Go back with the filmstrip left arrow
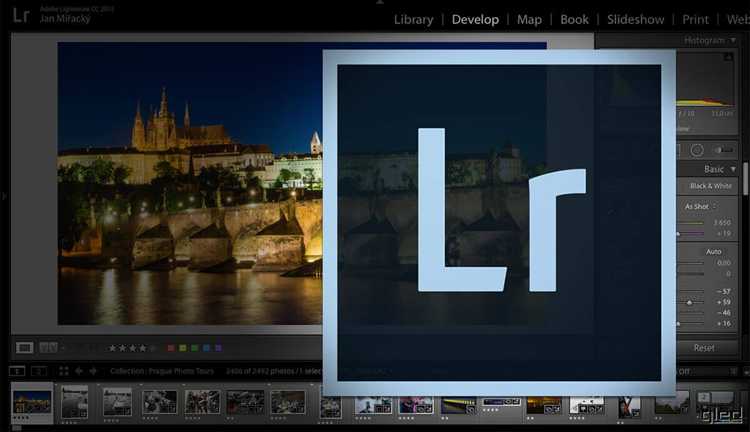The width and height of the screenshot is (750, 432). pos(79,371)
